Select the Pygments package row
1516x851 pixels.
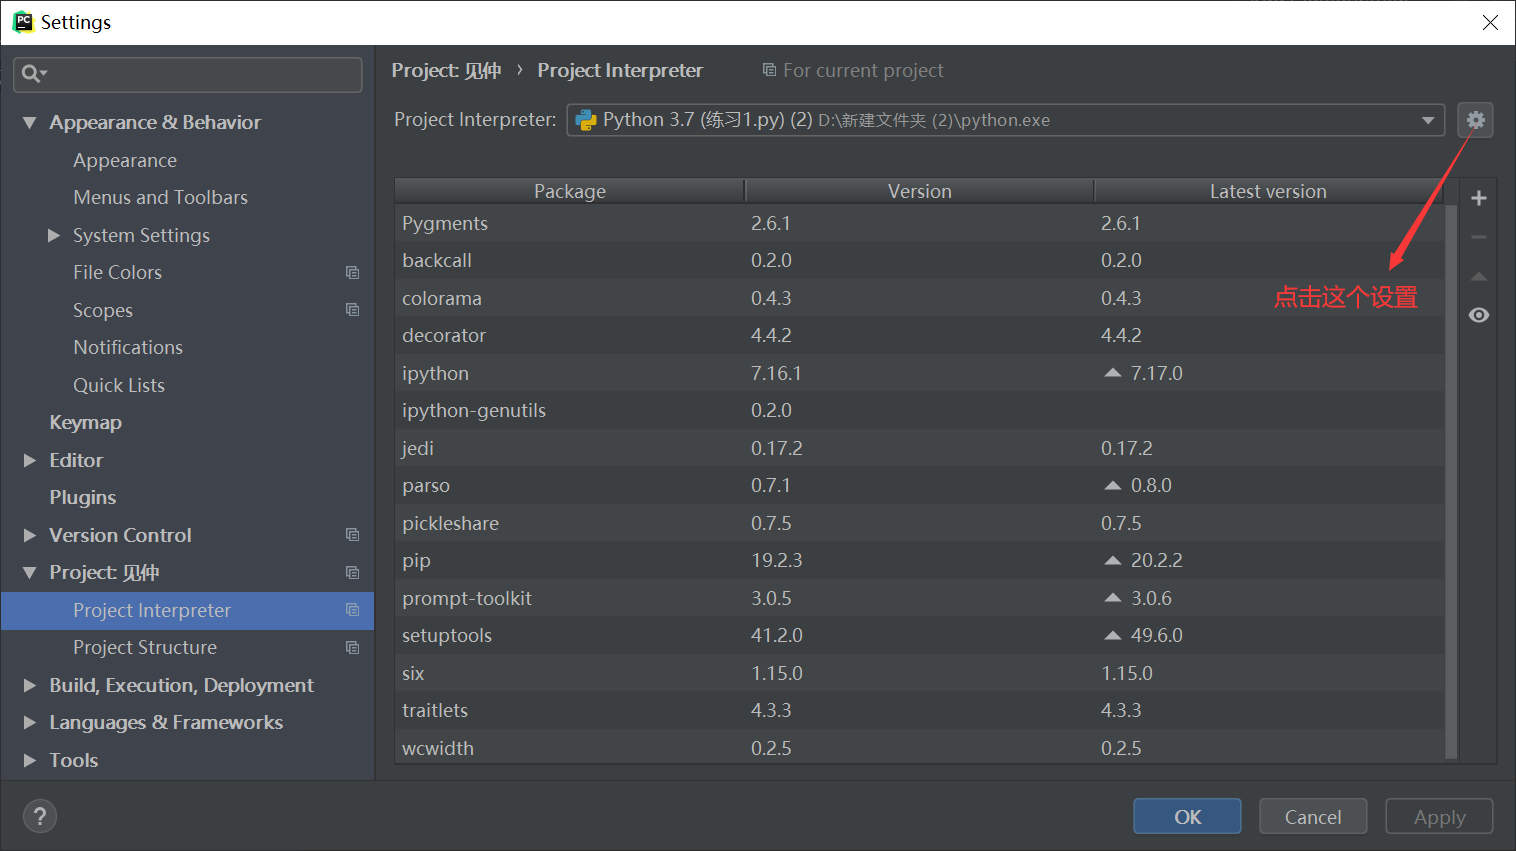click(920, 223)
